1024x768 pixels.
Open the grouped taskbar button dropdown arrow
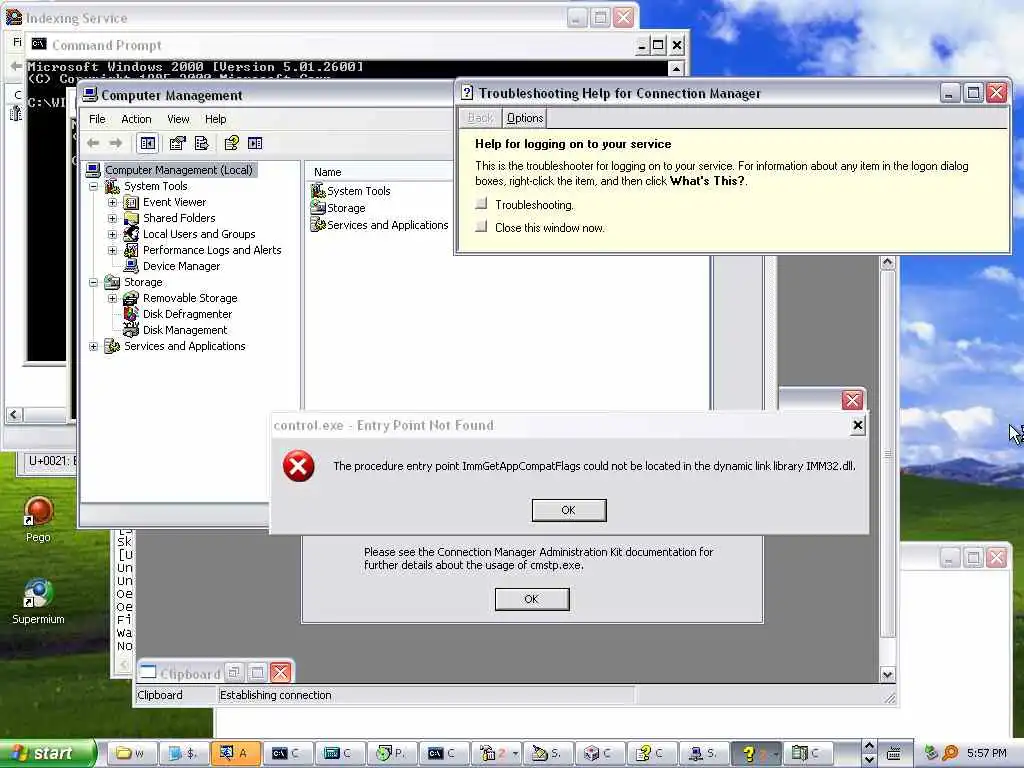(x=516, y=754)
